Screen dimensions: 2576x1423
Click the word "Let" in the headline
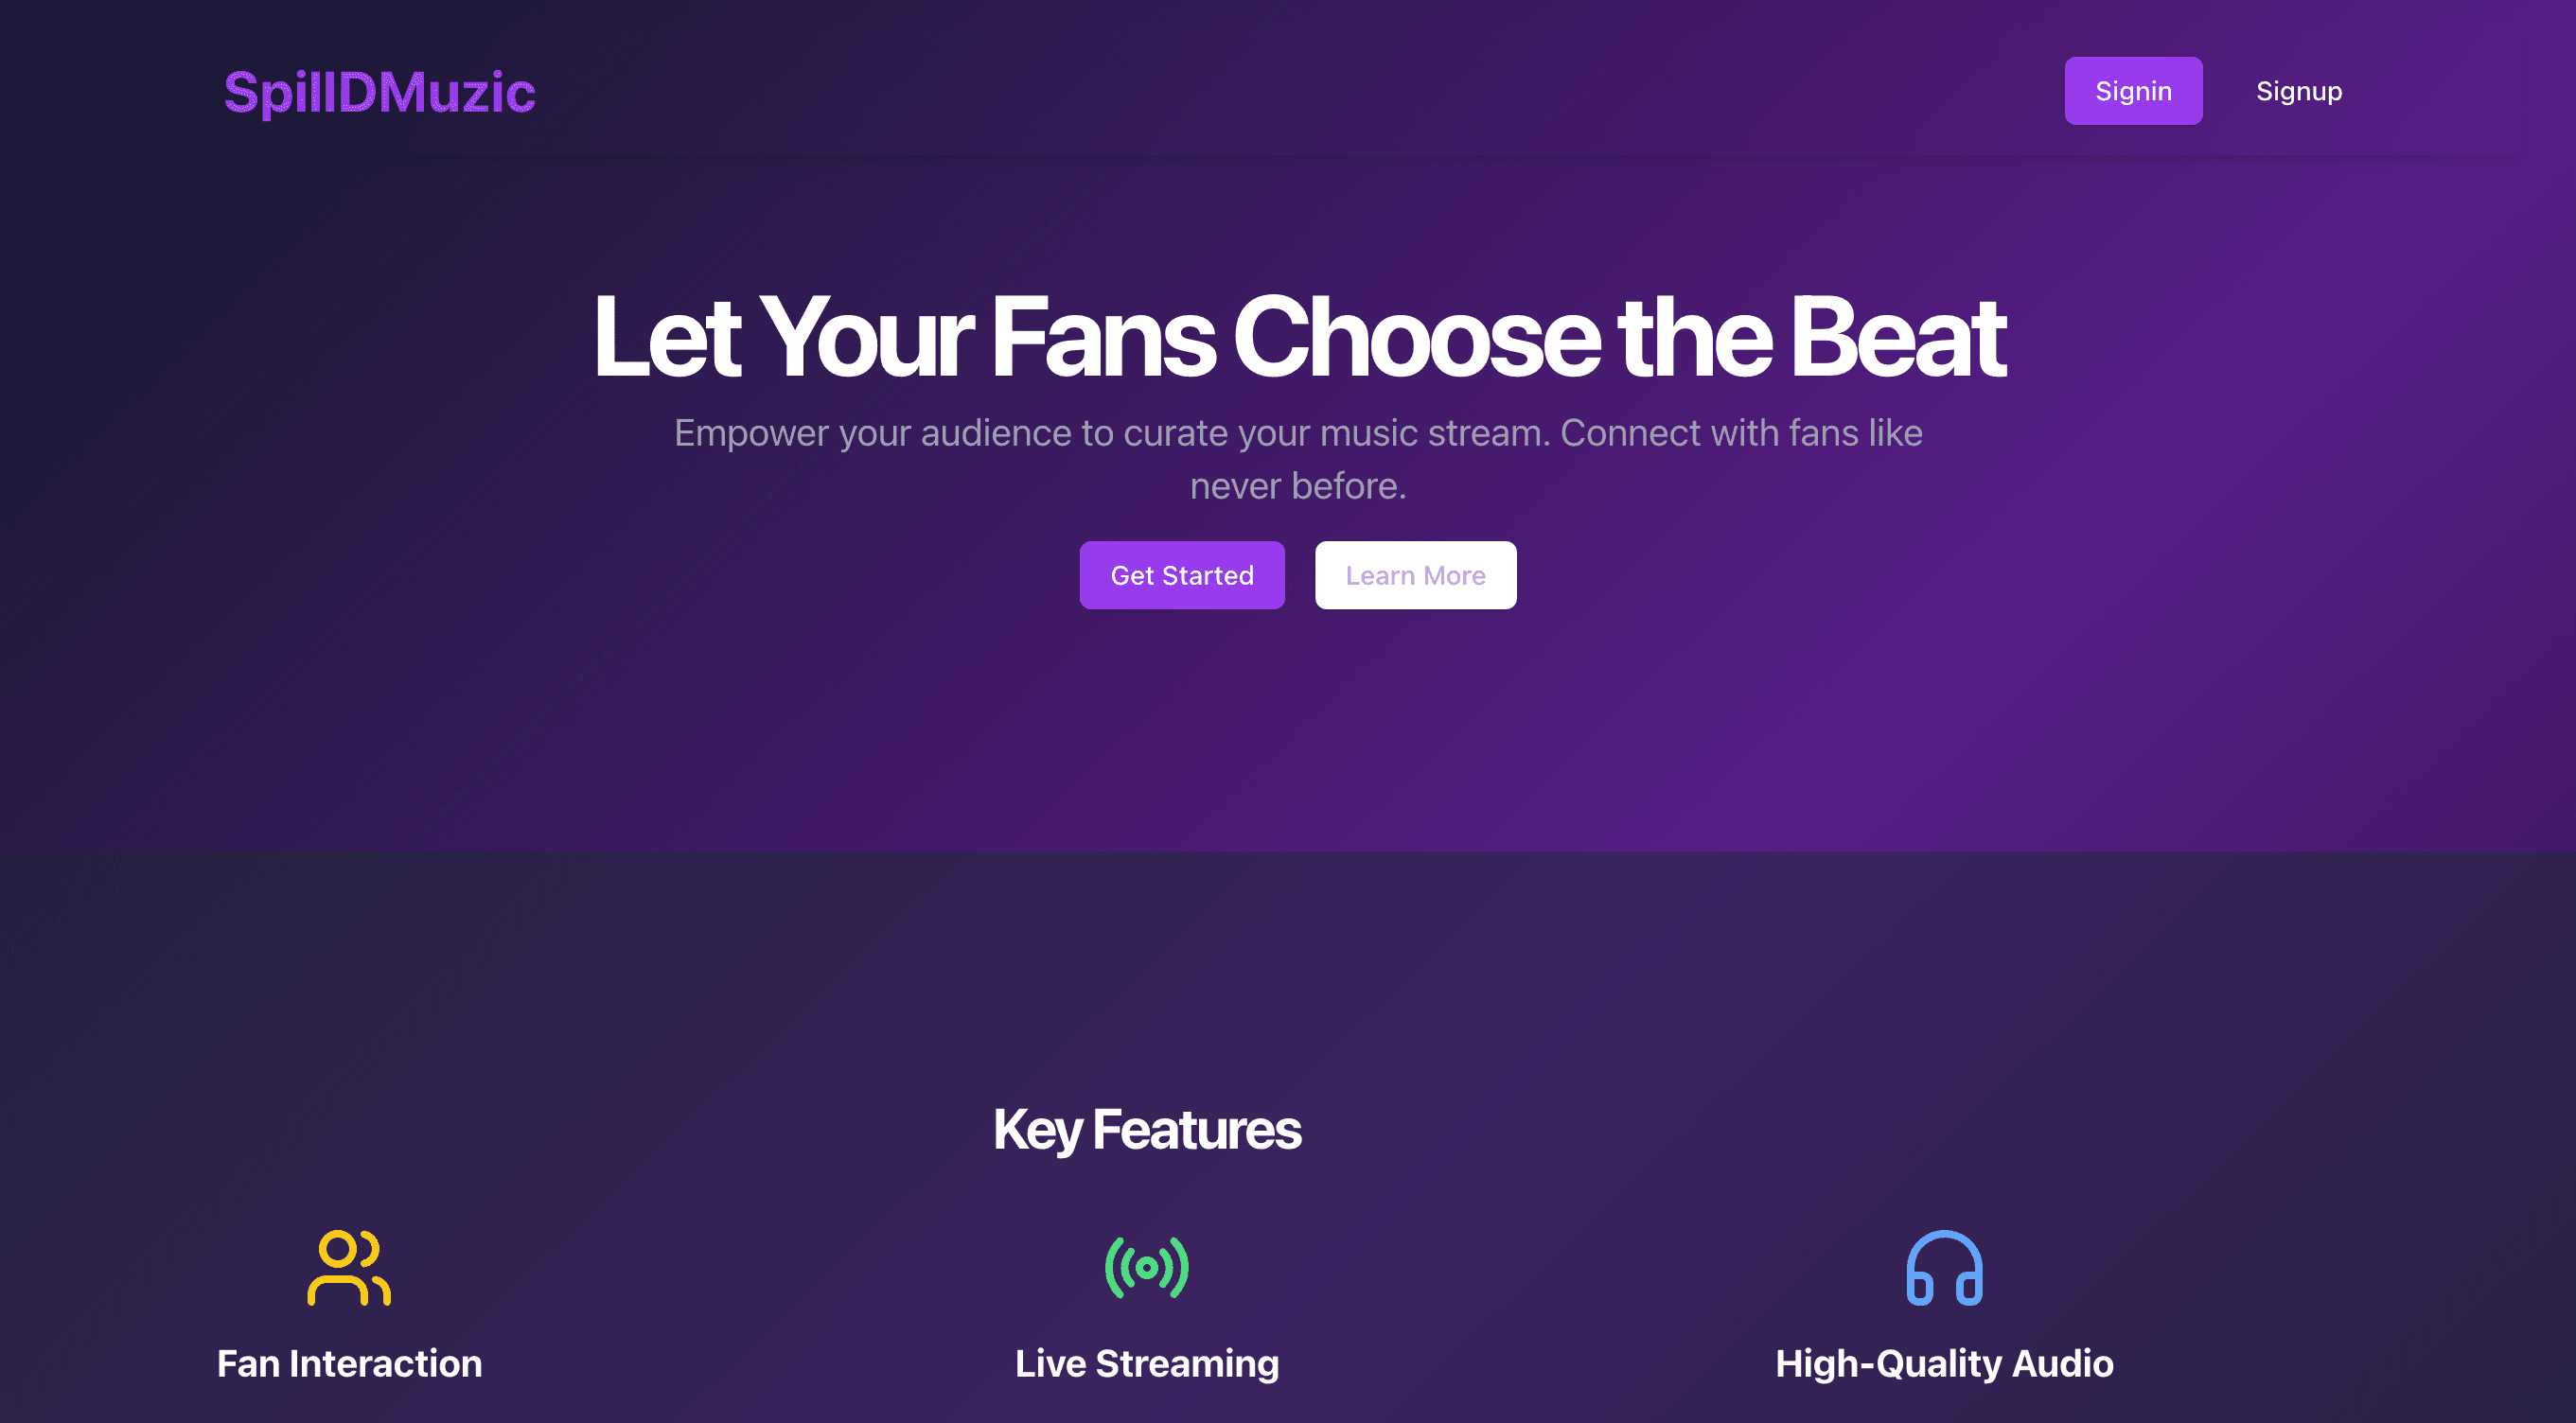click(666, 338)
